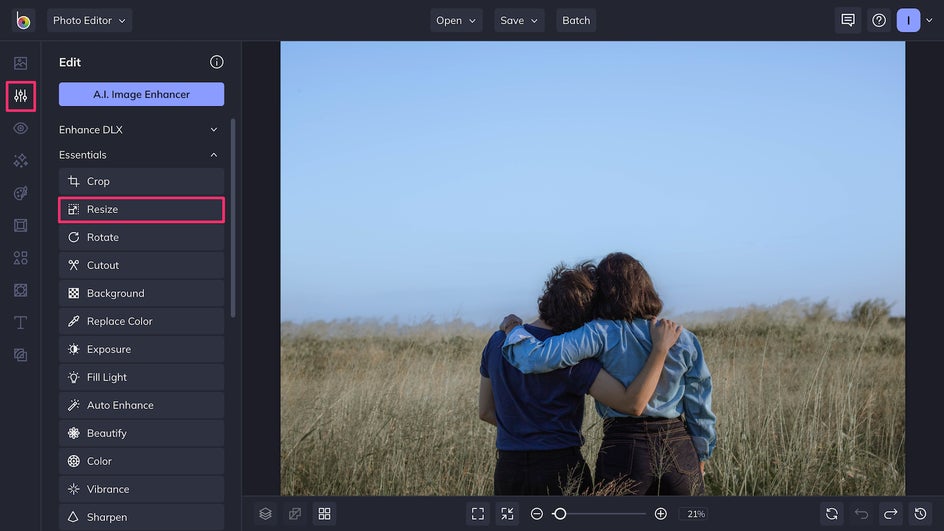The width and height of the screenshot is (944, 531).
Task: Click the Batch button
Action: pos(576,20)
